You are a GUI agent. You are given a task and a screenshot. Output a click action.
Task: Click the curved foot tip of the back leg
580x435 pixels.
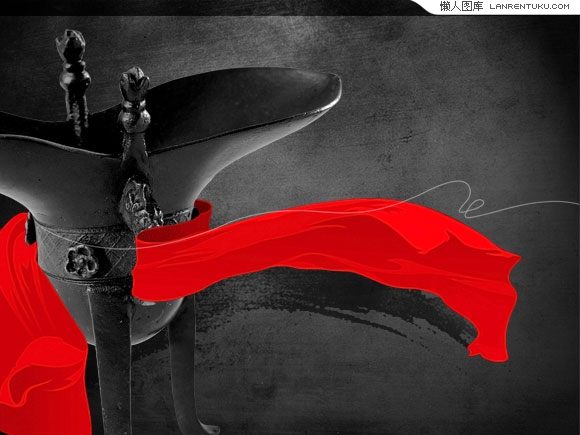click(209, 427)
